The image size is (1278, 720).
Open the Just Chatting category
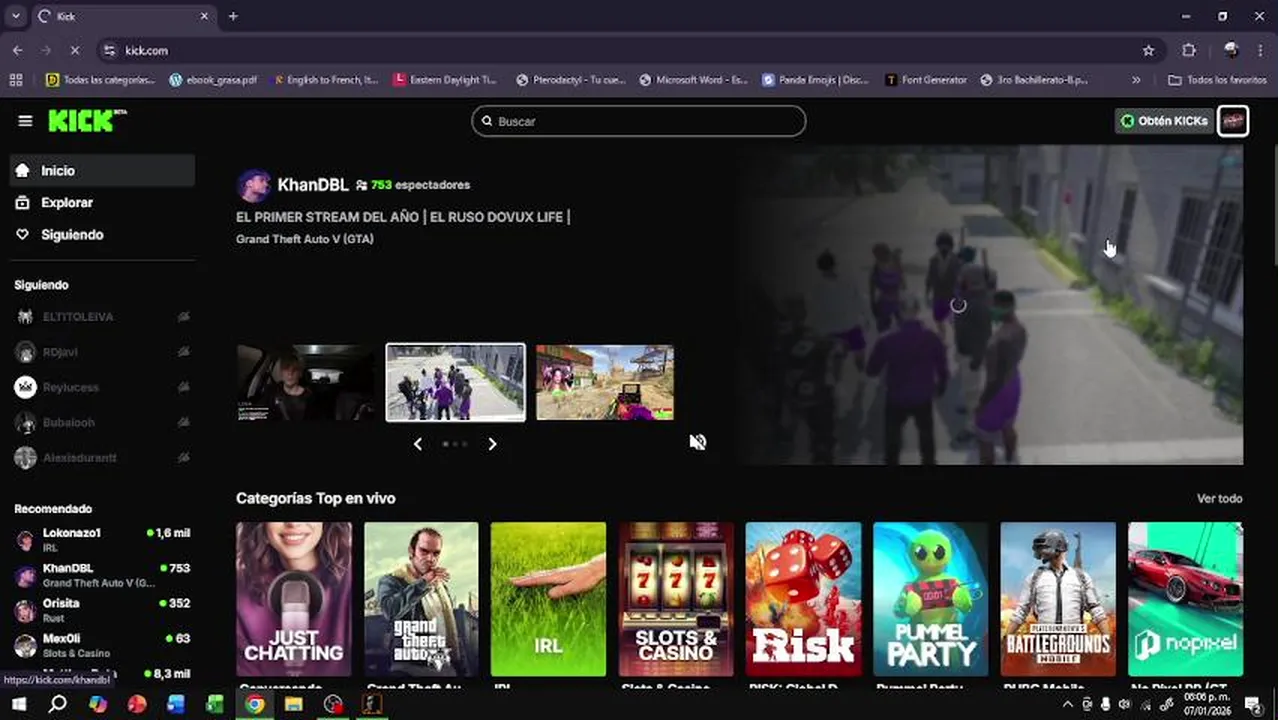click(294, 599)
